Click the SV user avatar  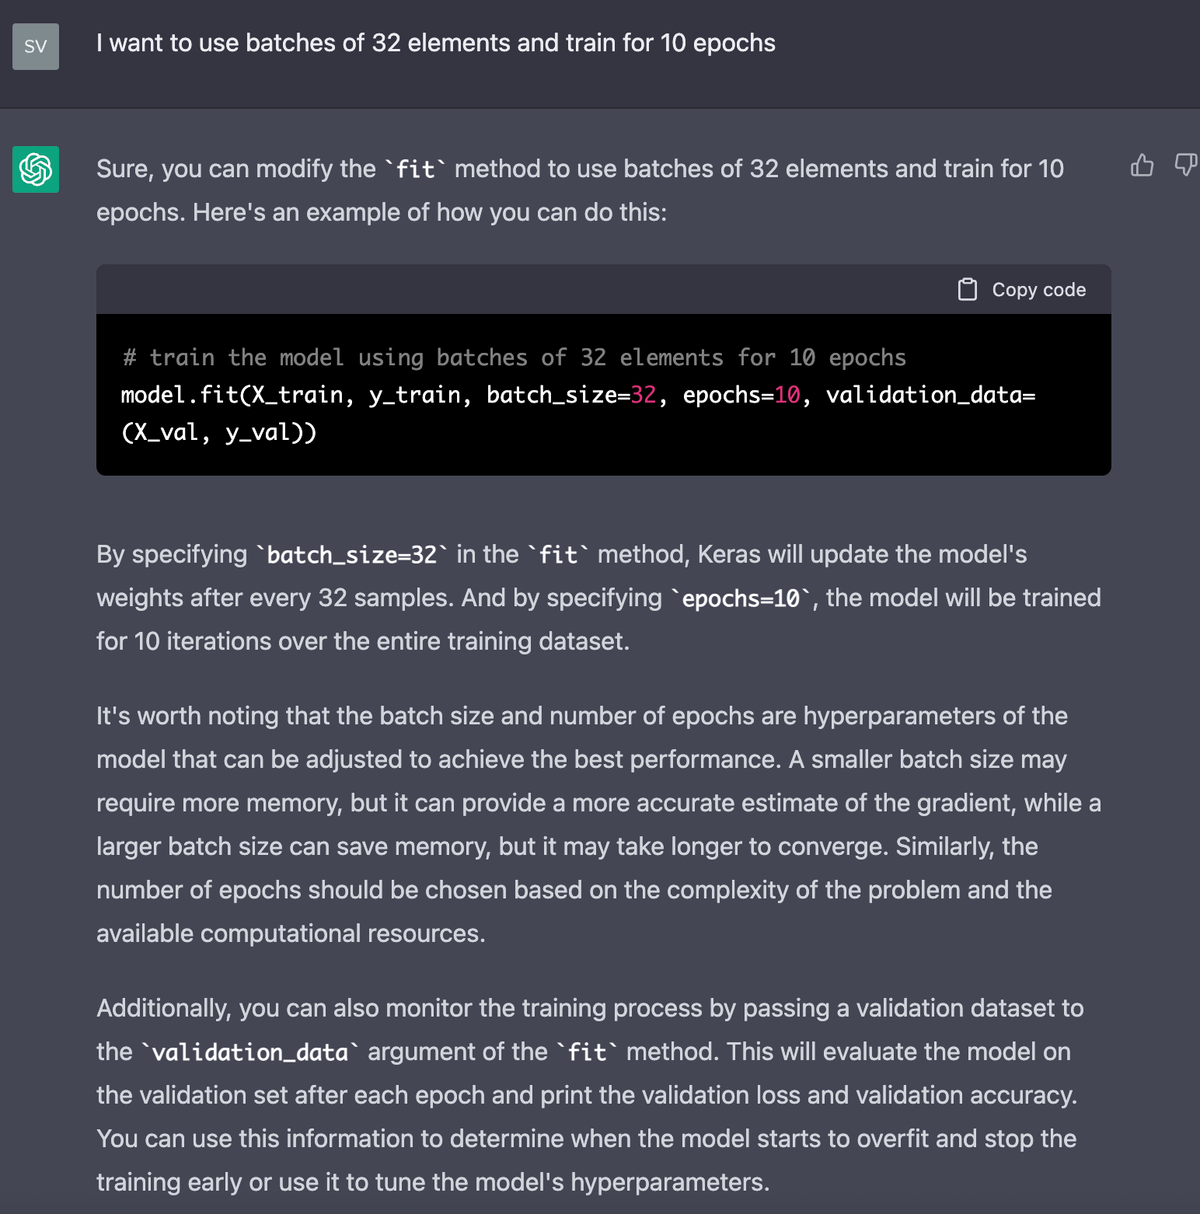point(36,46)
